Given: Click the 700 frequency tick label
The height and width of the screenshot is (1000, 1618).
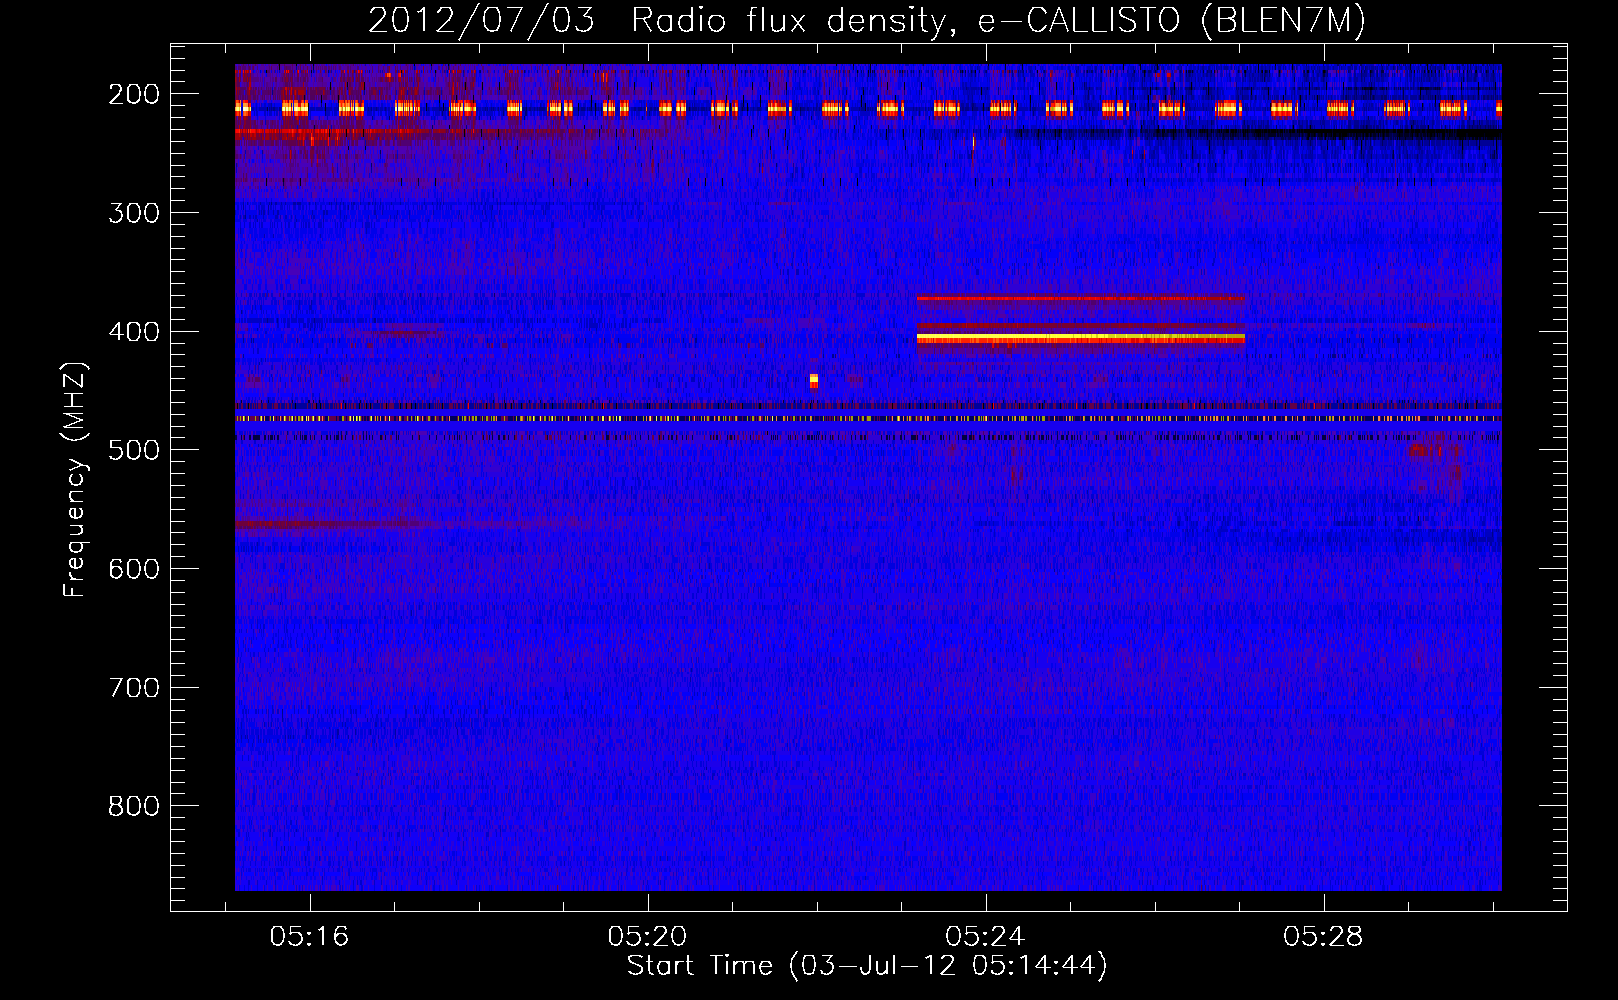Looking at the screenshot, I should pos(134,688).
